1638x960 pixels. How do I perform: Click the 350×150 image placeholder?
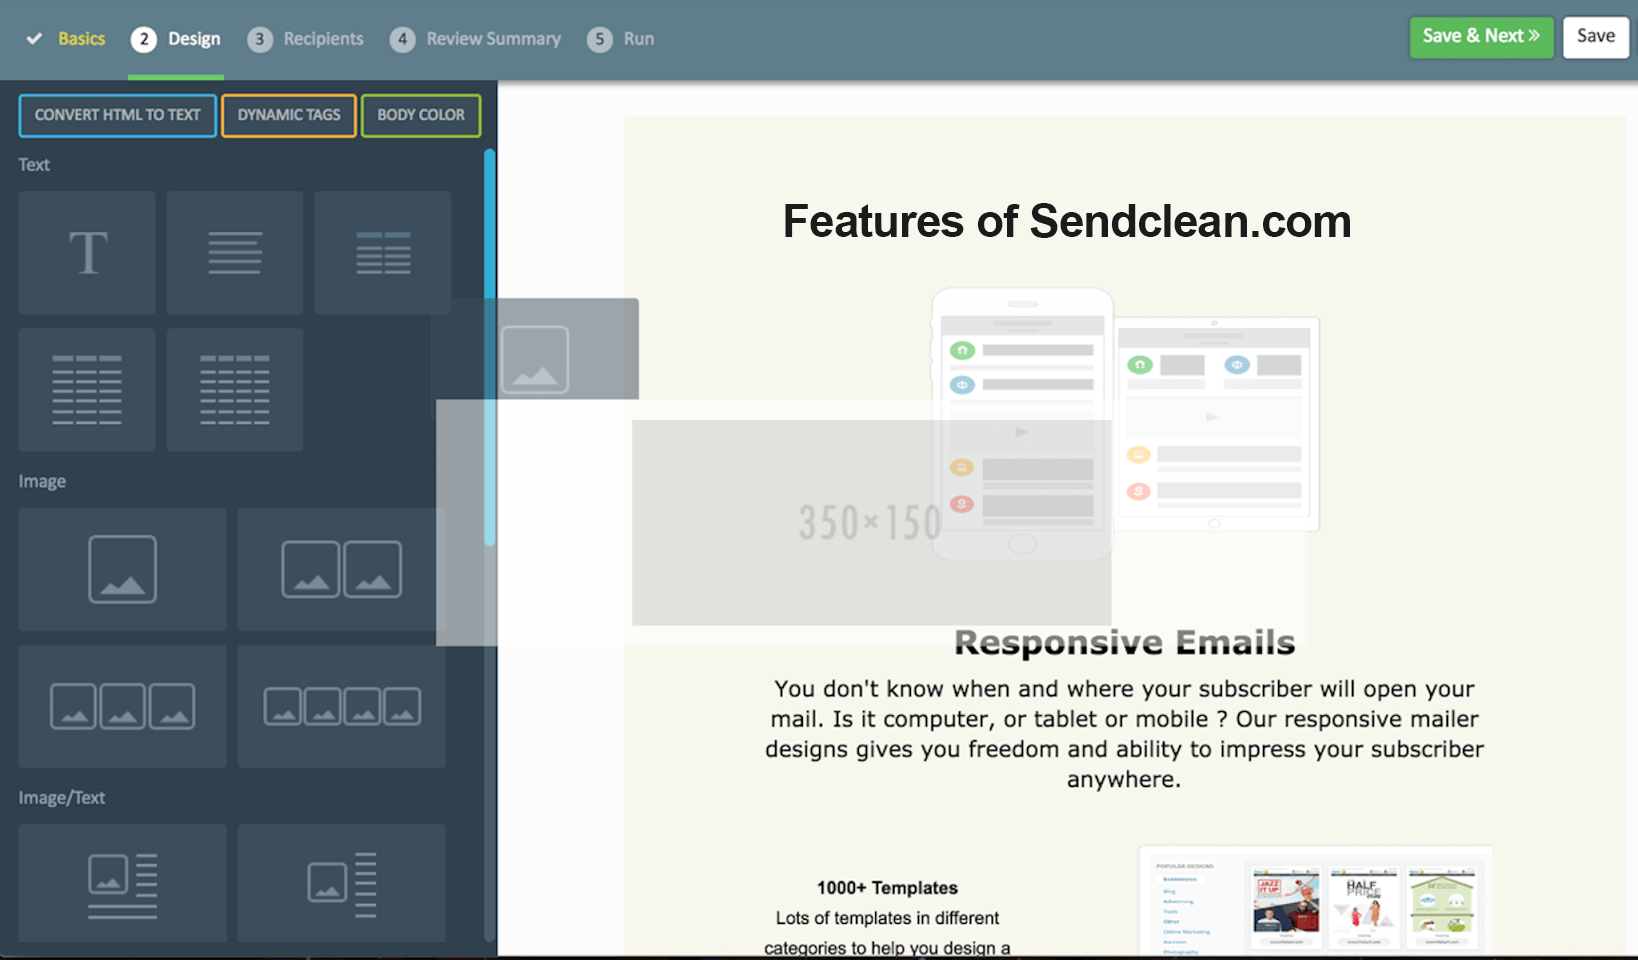coord(871,523)
